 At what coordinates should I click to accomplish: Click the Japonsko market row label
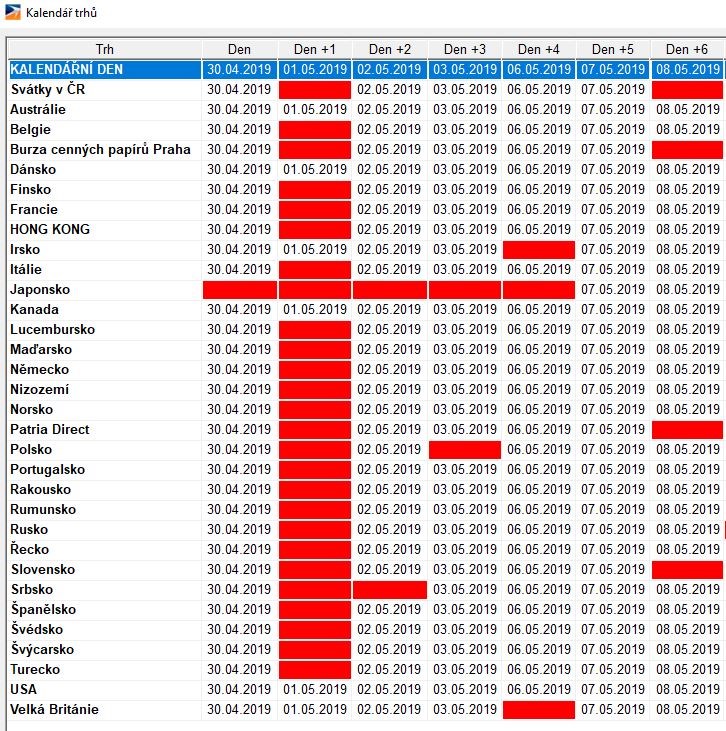(x=40, y=290)
